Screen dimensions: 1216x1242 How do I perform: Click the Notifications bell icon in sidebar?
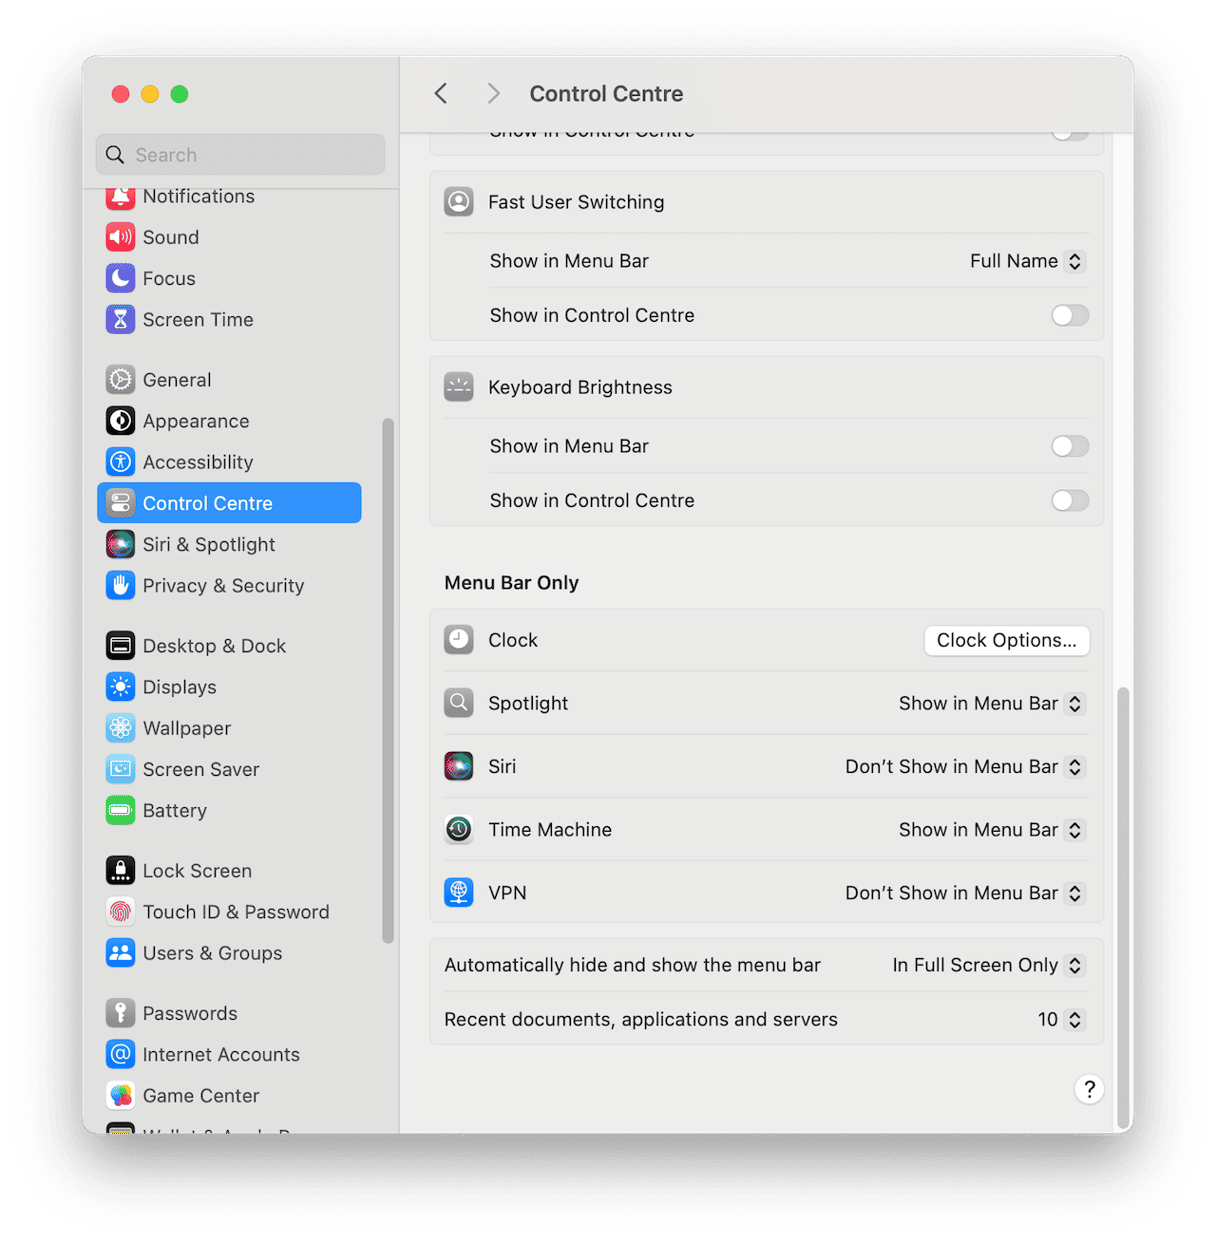pos(120,197)
